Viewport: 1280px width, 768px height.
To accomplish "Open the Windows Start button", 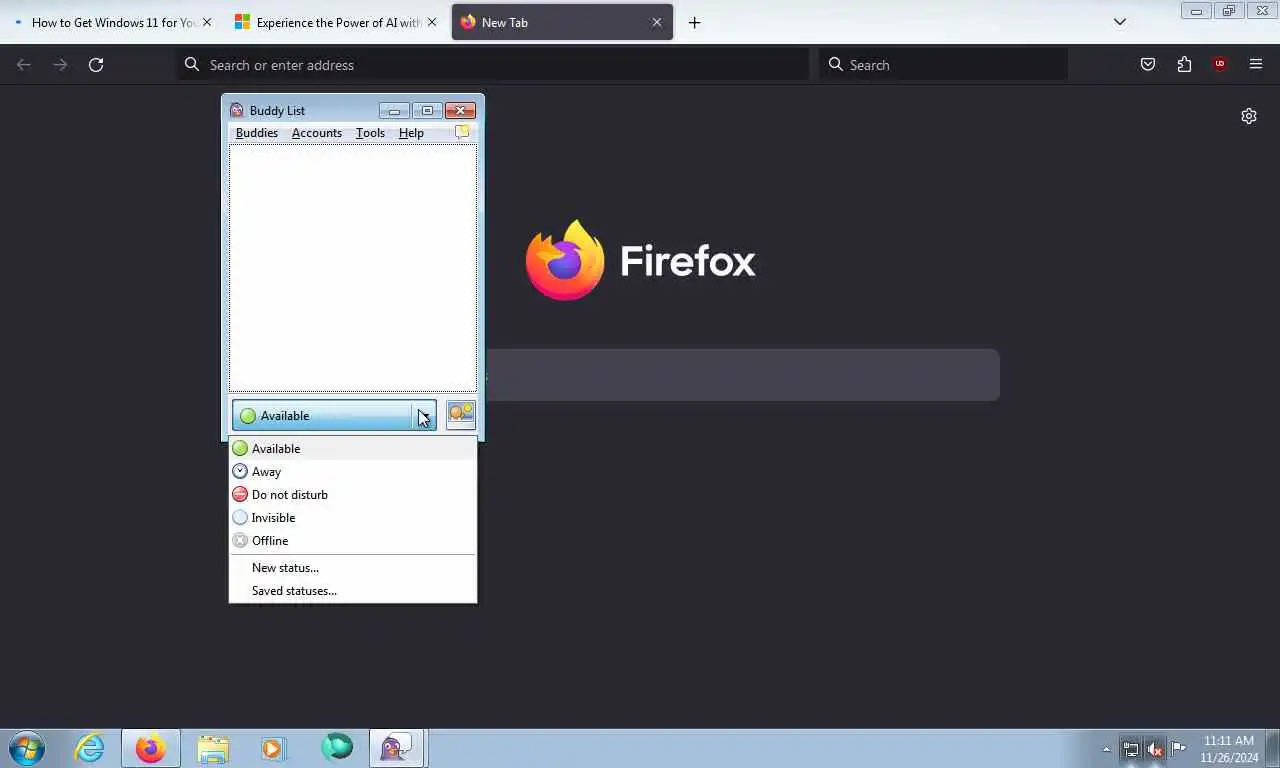I will [27, 748].
